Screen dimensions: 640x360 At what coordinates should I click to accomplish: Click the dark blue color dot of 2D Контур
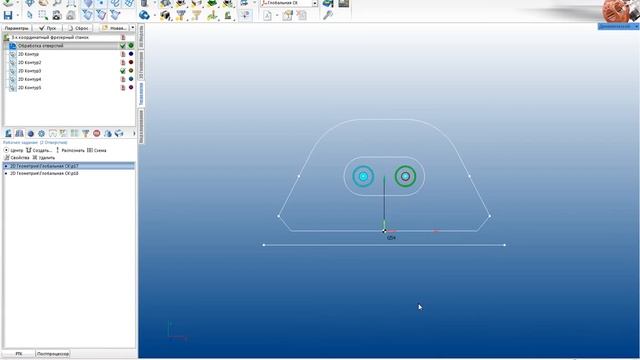tap(131, 54)
